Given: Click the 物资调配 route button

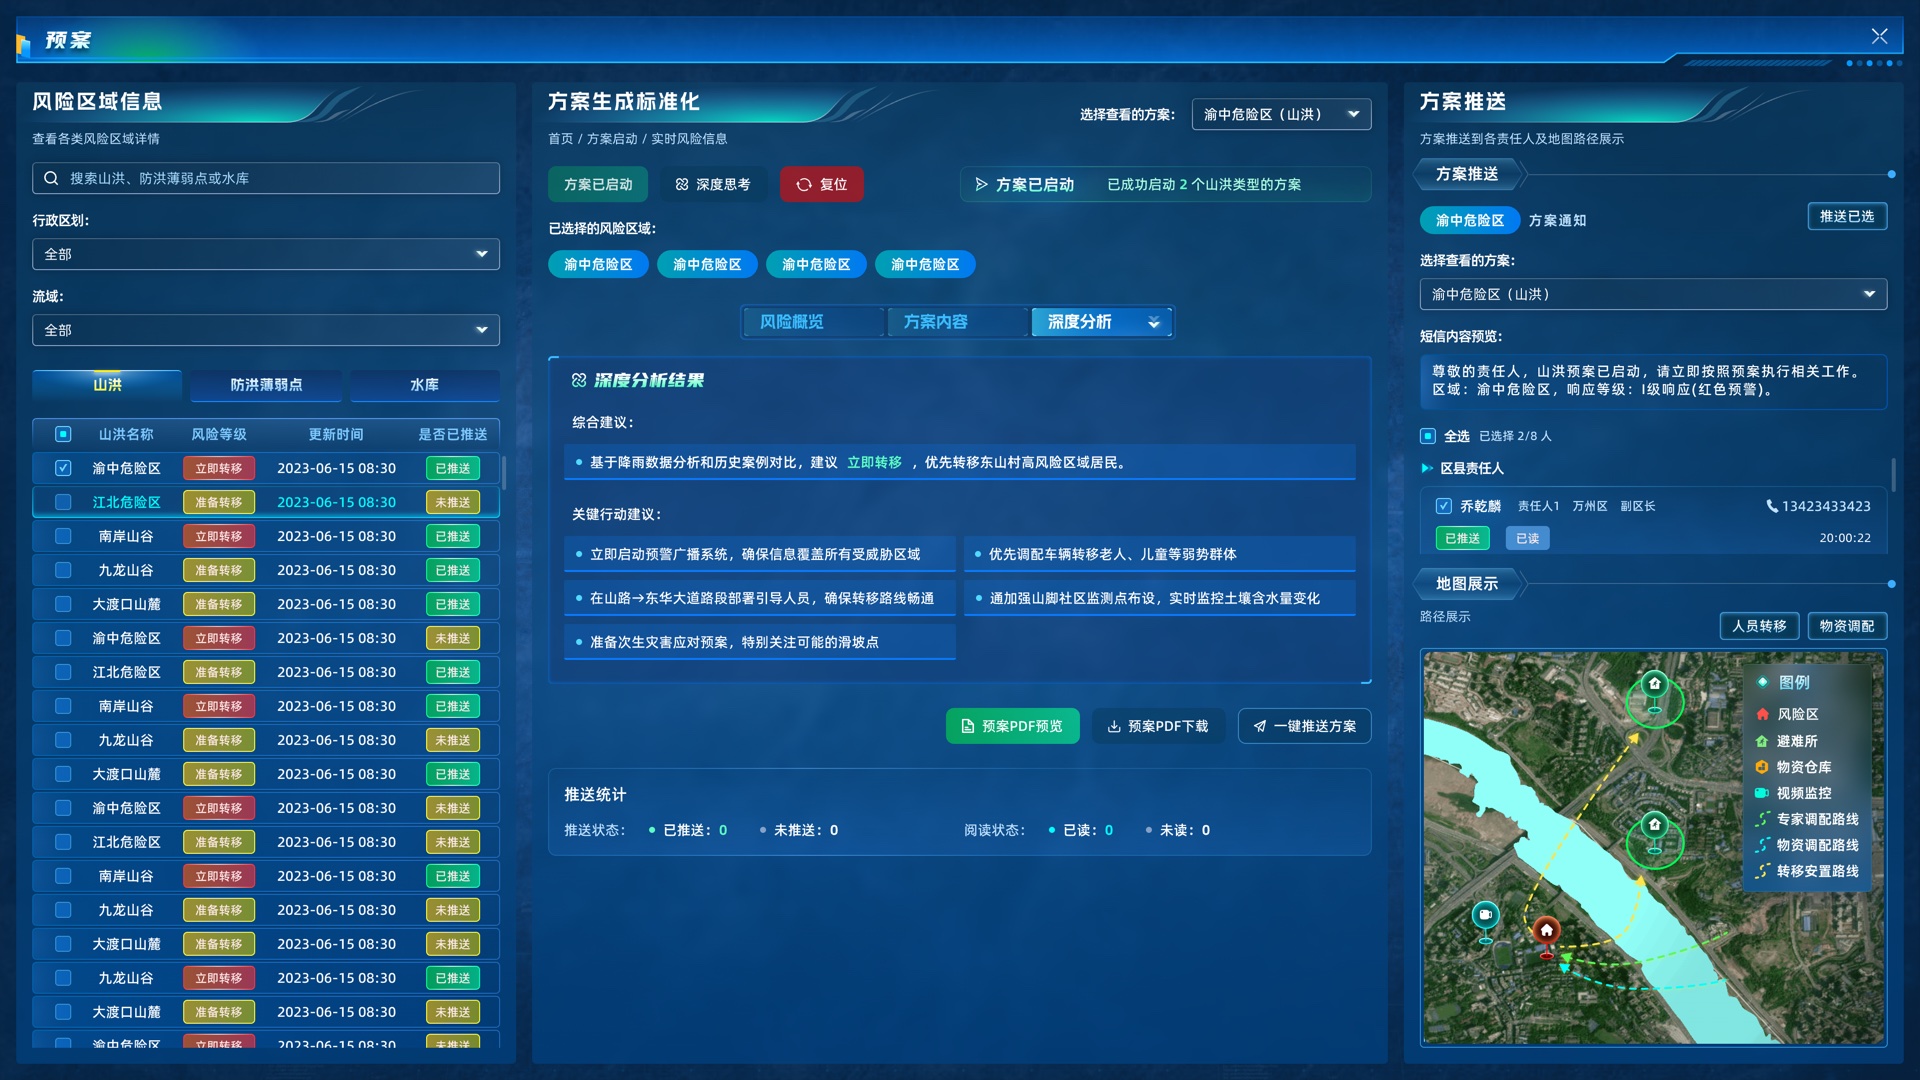Looking at the screenshot, I should point(1847,626).
